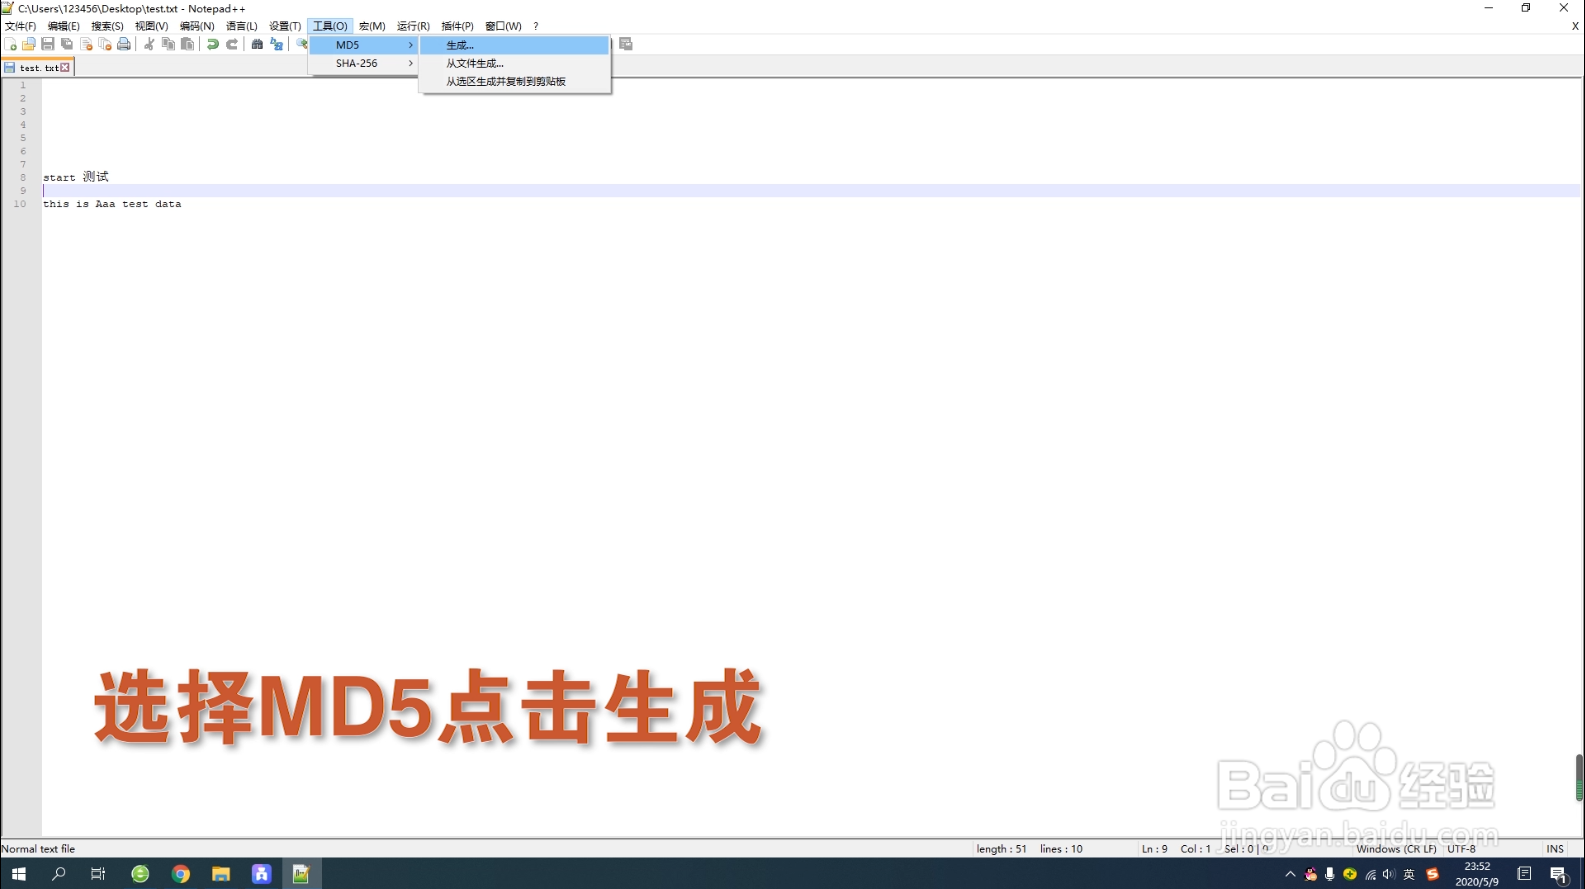The height and width of the screenshot is (889, 1585).
Task: Open taskbar Search magnifier
Action: [x=59, y=874]
